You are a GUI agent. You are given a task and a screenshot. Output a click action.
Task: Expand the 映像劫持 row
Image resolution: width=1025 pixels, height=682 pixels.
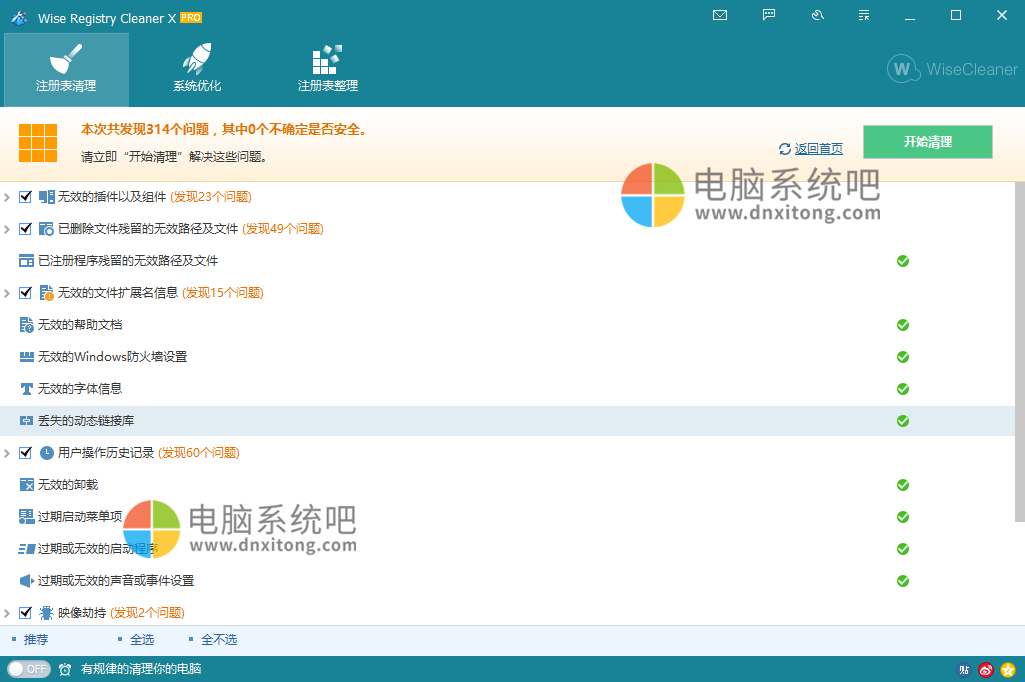coord(7,613)
